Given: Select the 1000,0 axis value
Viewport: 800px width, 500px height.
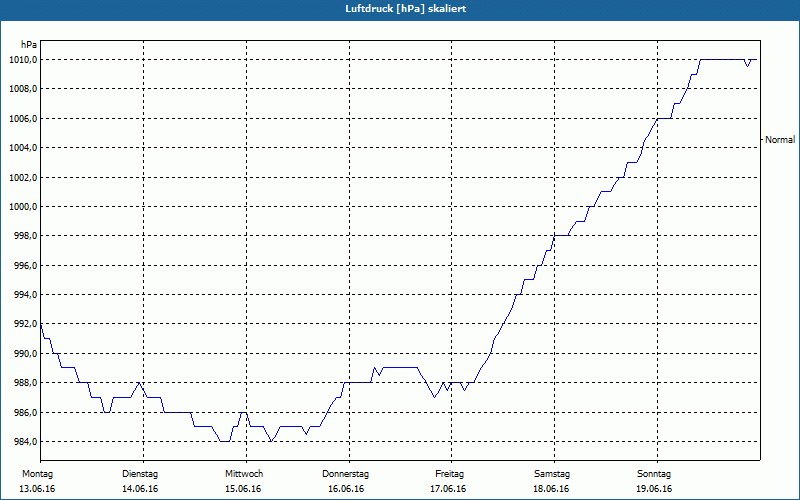Looking at the screenshot, I should coord(23,207).
